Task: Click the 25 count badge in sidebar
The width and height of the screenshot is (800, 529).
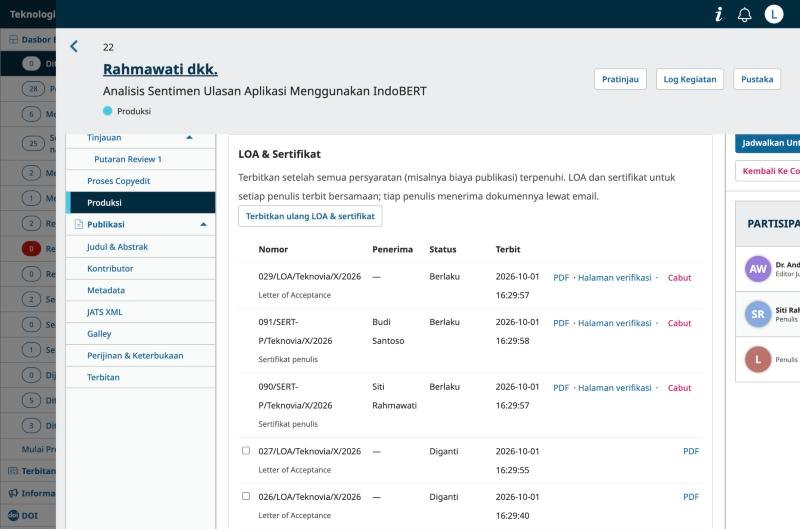Action: [x=33, y=143]
